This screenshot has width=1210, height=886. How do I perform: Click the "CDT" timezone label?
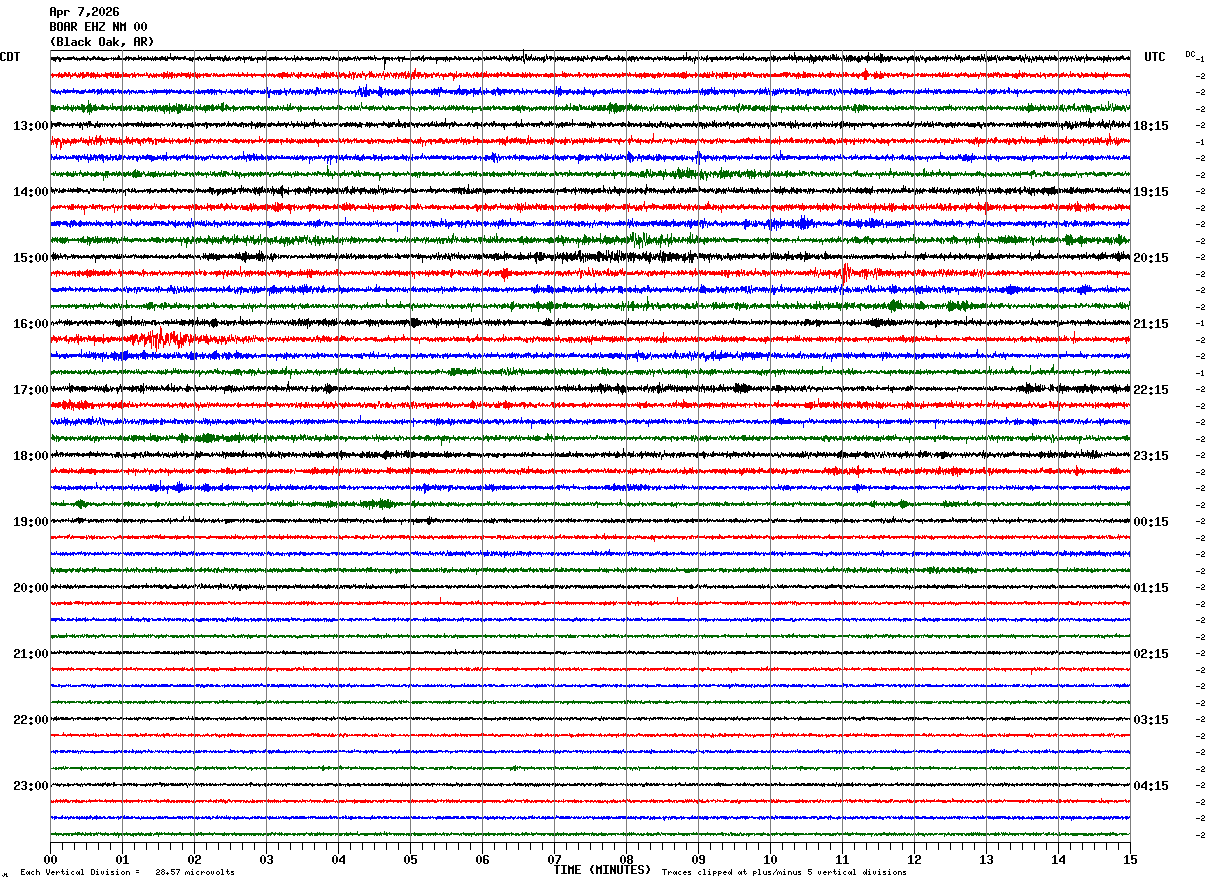click(10, 57)
